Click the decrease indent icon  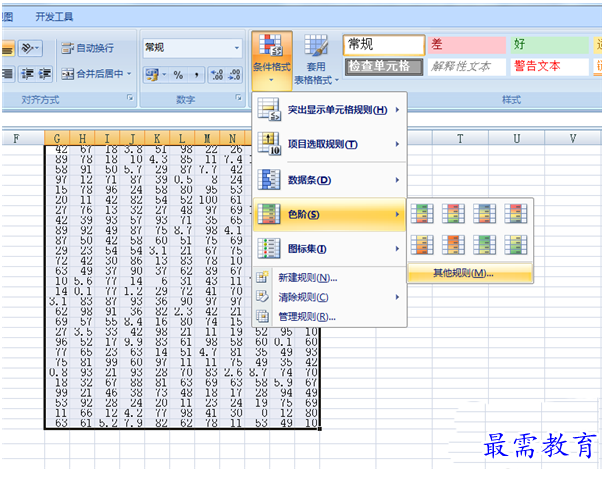click(x=27, y=74)
